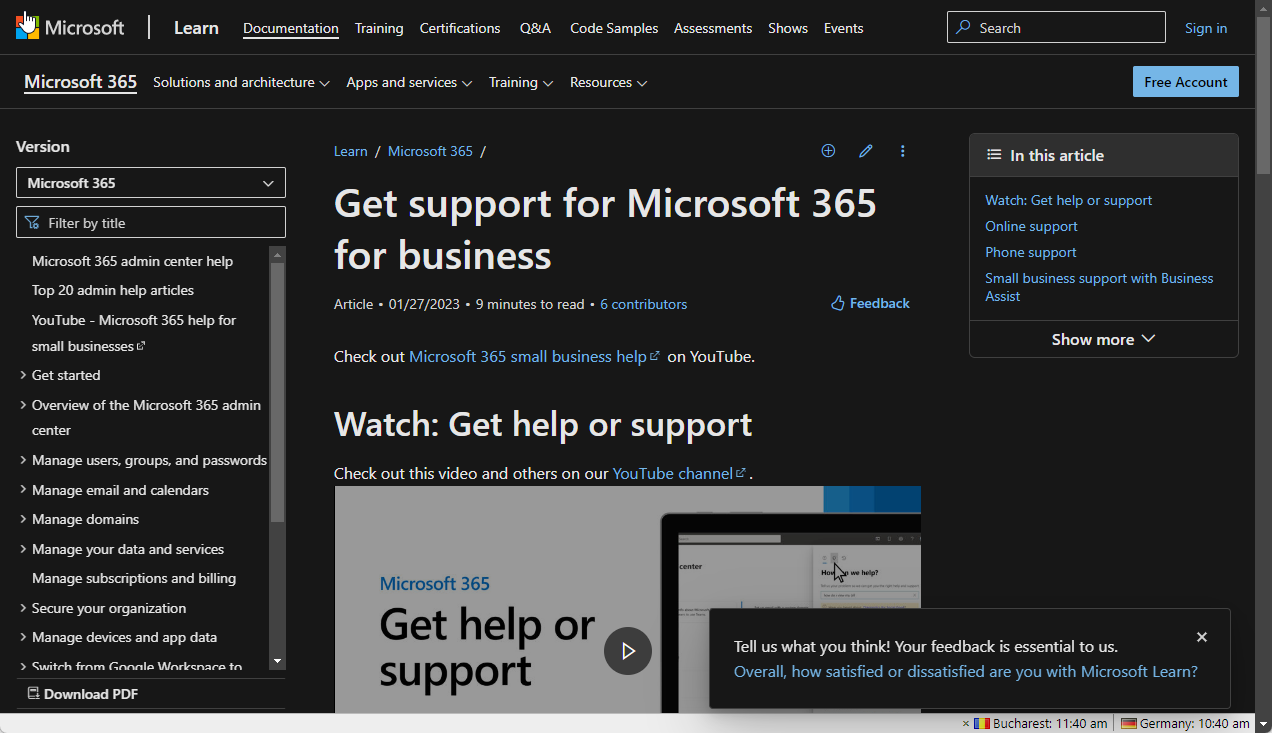Screen dimensions: 1272x733
Task: Open Solutions and architecture menu
Action: pyautogui.click(x=241, y=82)
